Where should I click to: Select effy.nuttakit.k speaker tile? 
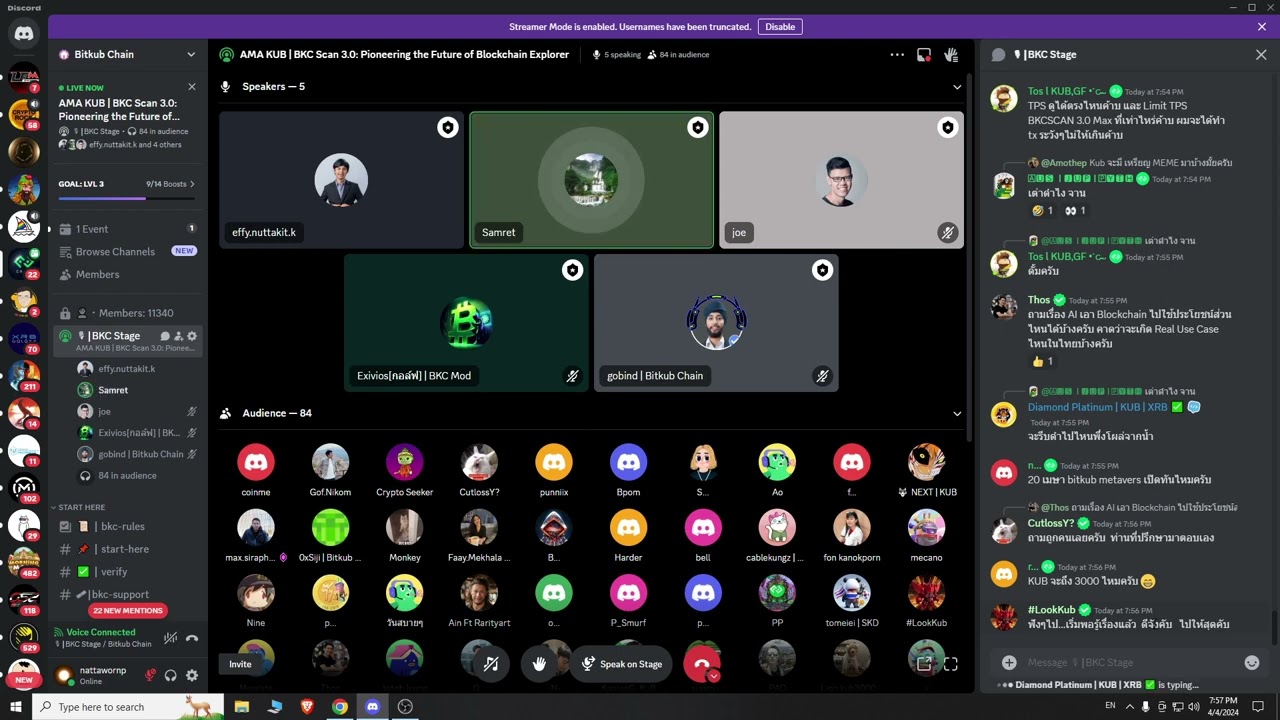[341, 180]
